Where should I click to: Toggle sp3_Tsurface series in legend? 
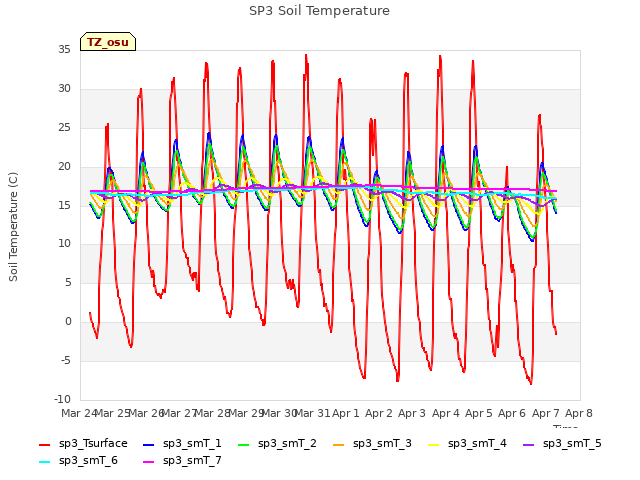pos(83,444)
